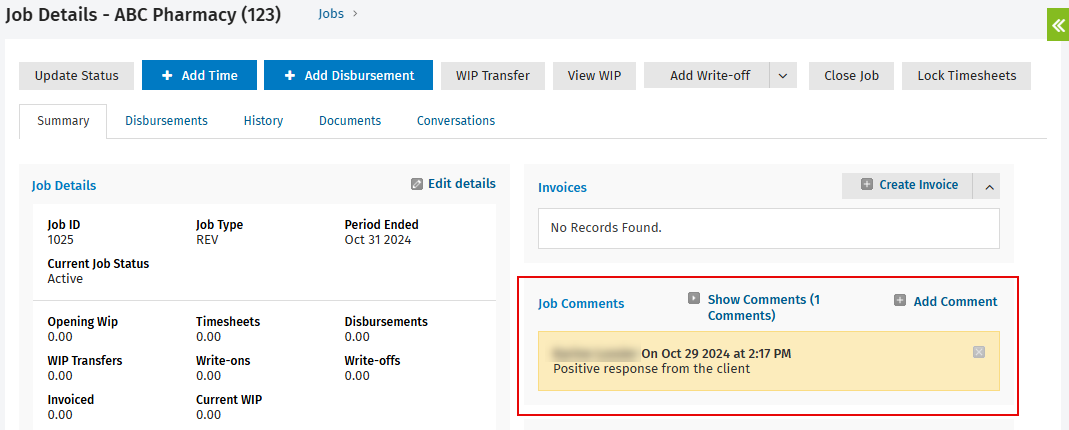Screen dimensions: 1069x430
Task: Click the page title Job Details - ABC Pharmacy (123)
Action: coord(143,14)
